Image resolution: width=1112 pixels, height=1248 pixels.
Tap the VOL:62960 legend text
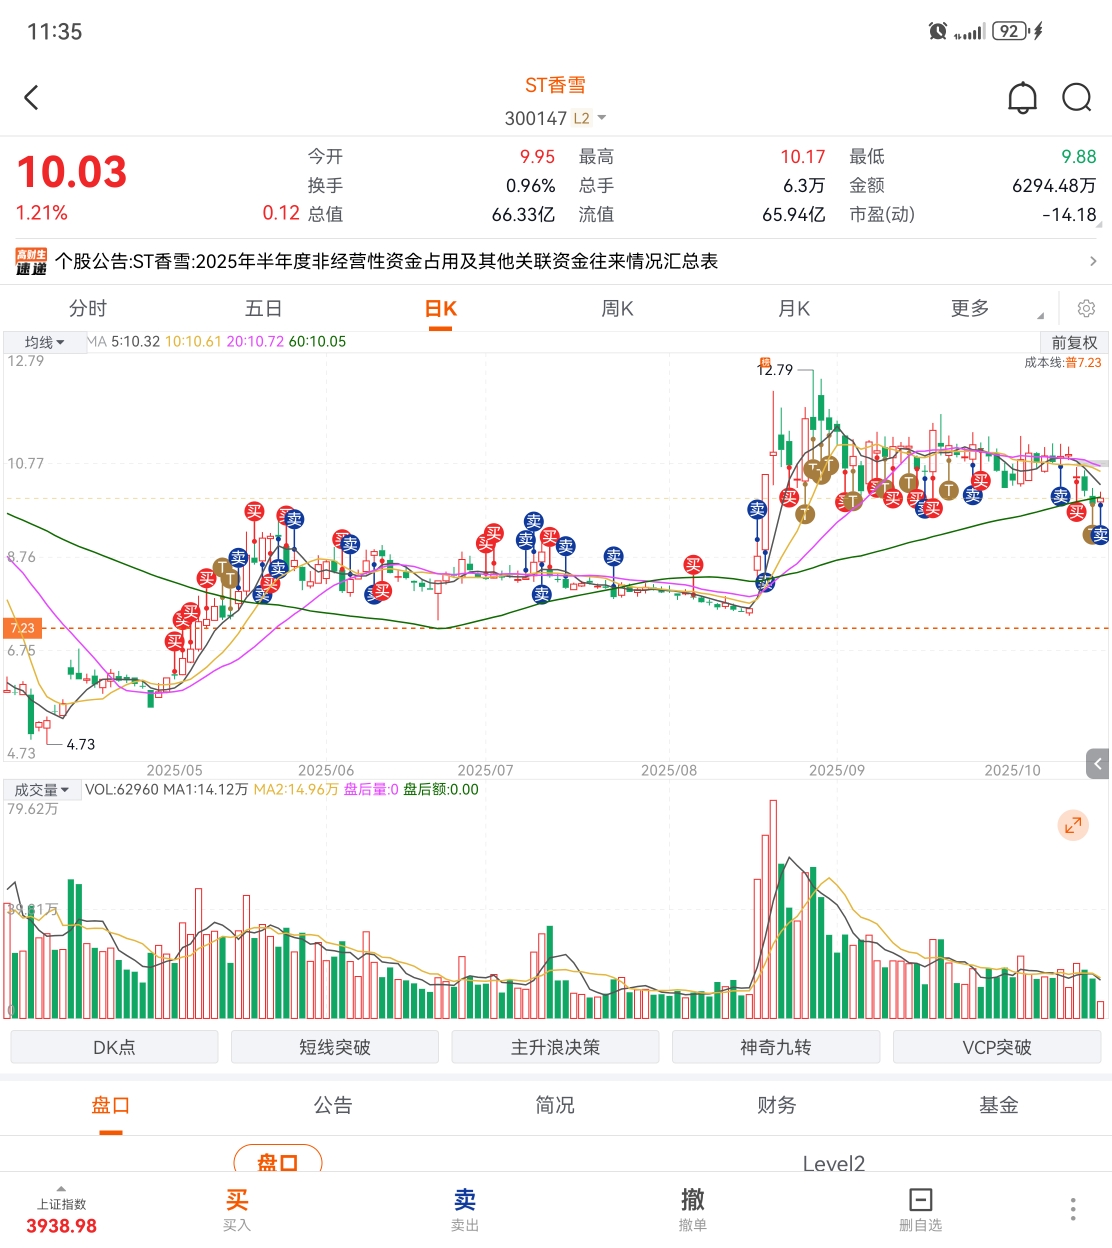pos(122,790)
